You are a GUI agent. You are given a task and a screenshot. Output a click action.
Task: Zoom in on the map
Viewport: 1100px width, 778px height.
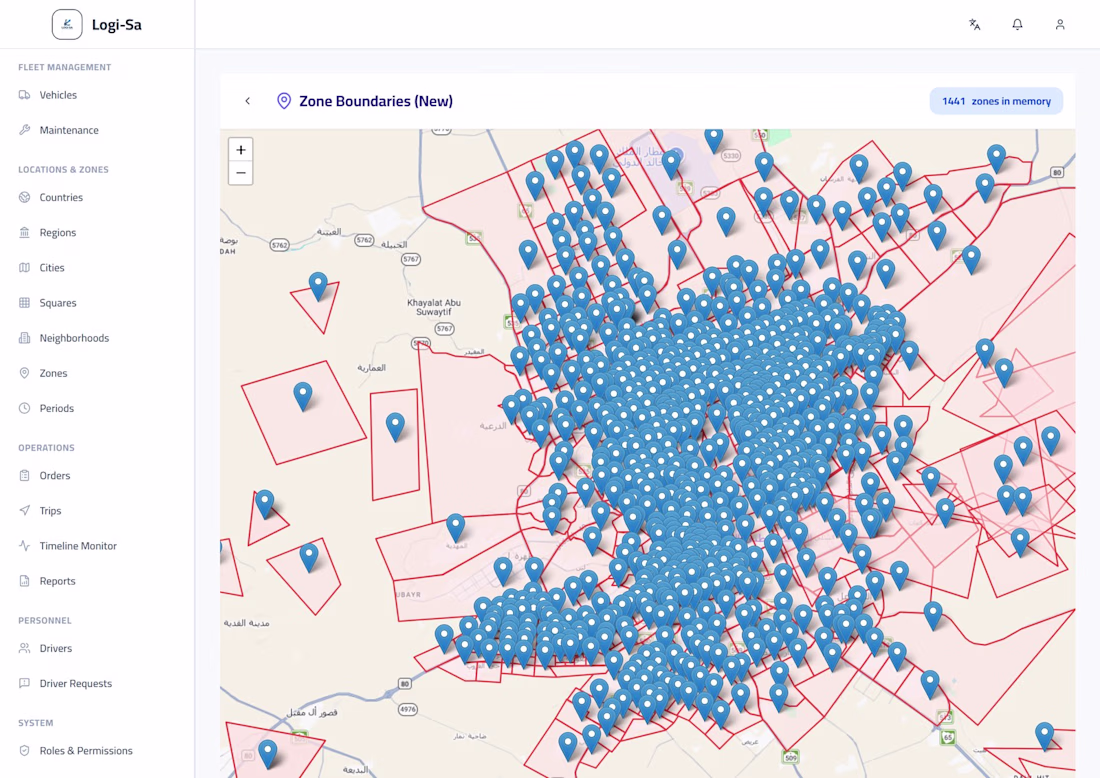(x=241, y=149)
